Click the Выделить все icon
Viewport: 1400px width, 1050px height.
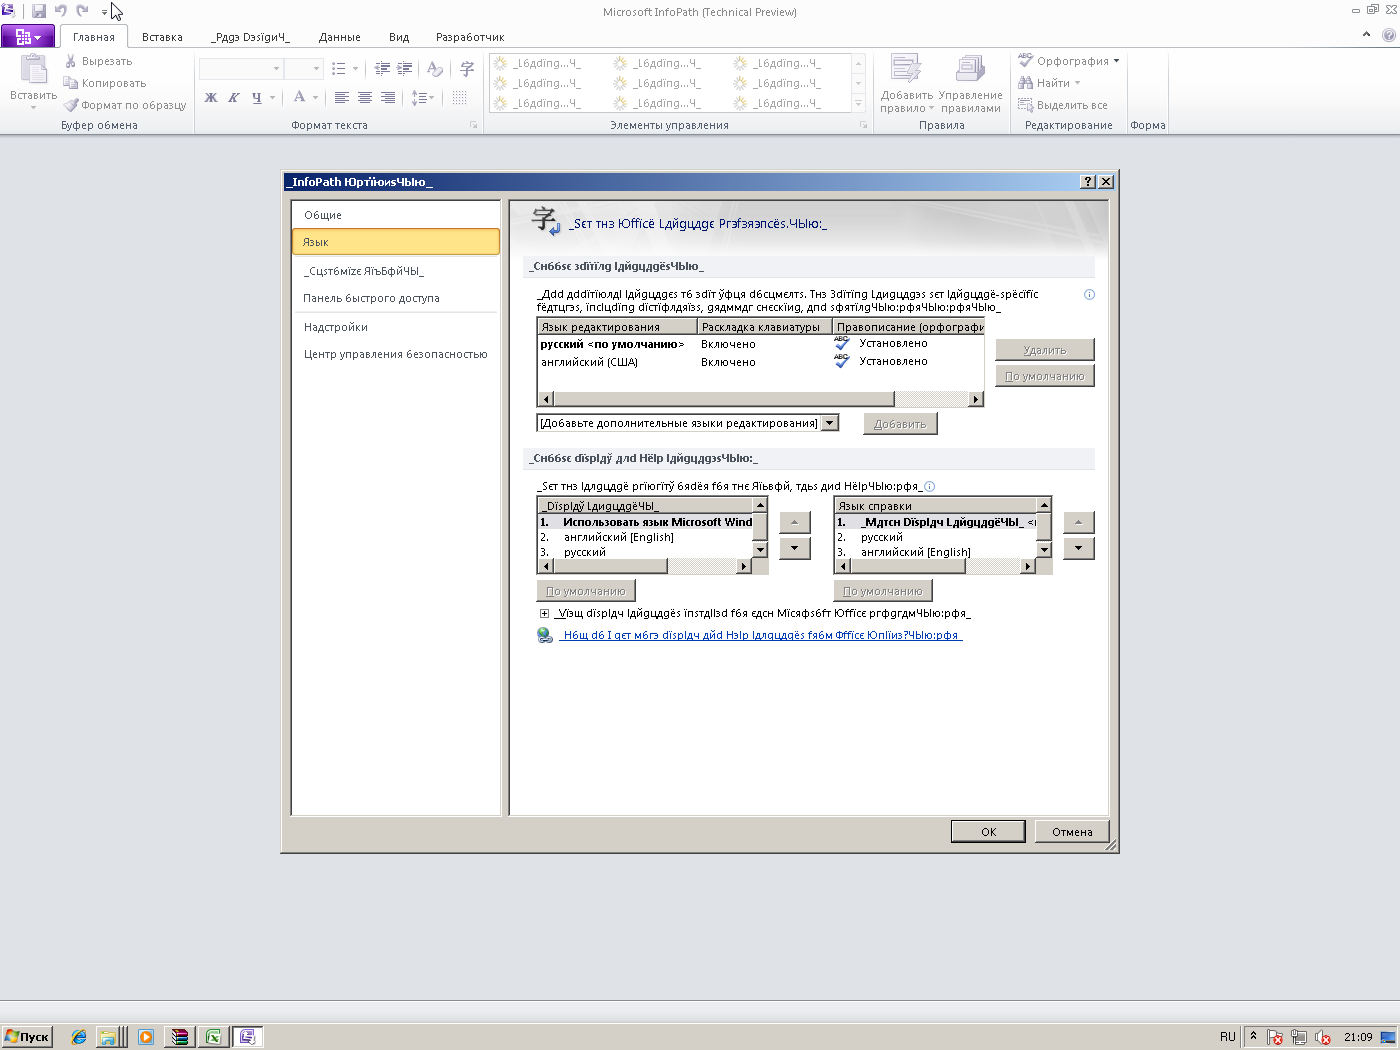(x=1025, y=105)
